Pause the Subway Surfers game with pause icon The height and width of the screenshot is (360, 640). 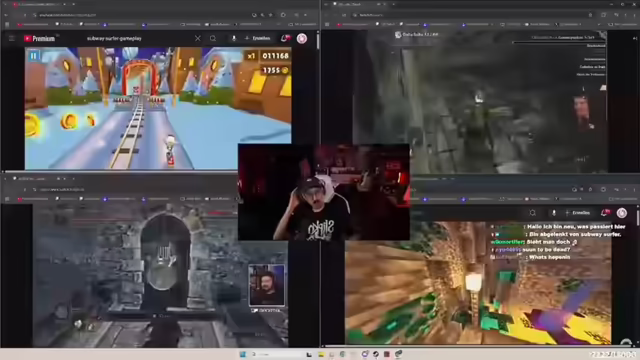pos(33,56)
